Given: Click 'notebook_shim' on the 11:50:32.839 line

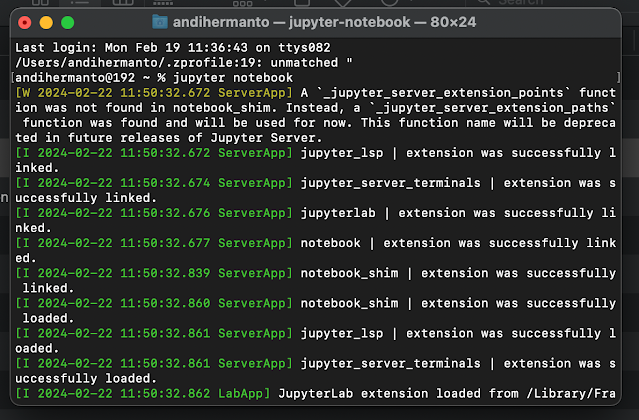Looking at the screenshot, I should coord(350,273).
